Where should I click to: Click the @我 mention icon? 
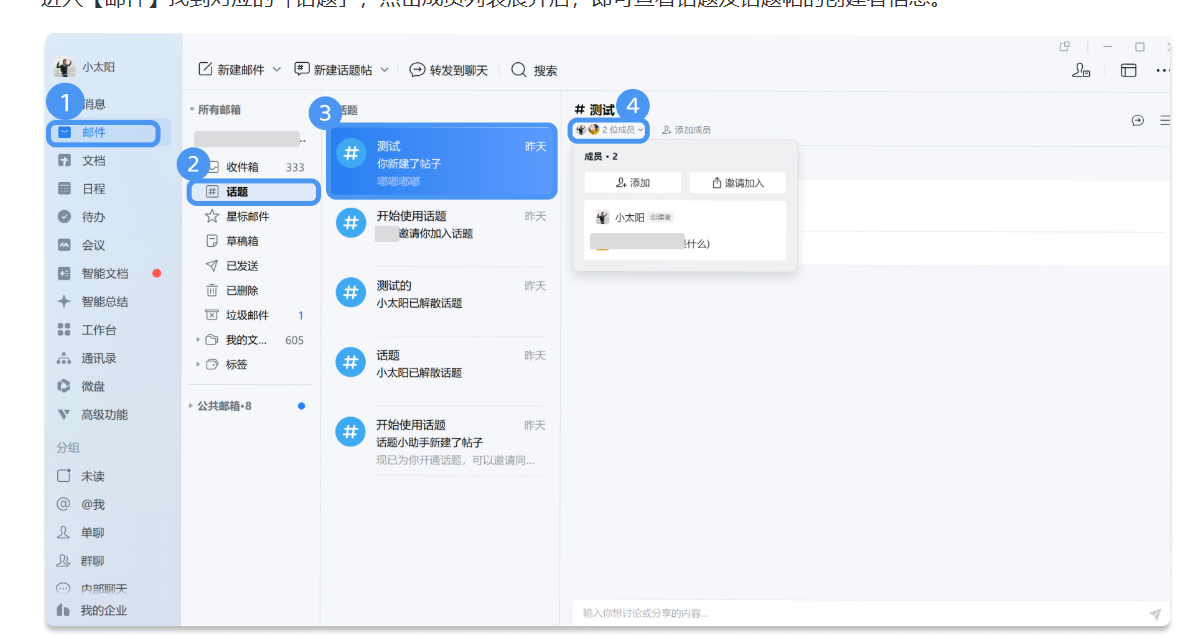click(x=64, y=504)
